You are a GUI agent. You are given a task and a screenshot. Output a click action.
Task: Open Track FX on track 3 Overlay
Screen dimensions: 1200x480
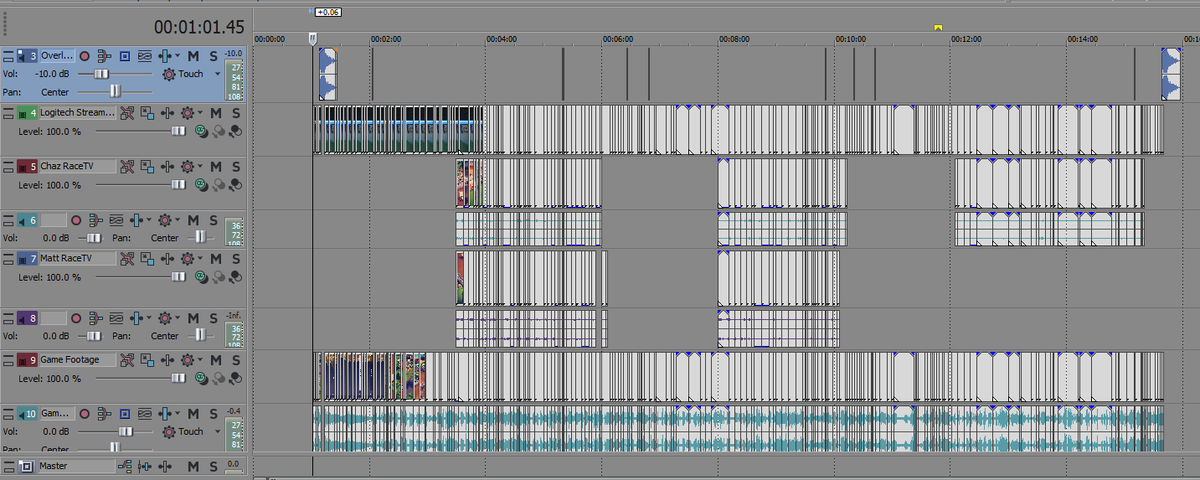click(x=164, y=56)
